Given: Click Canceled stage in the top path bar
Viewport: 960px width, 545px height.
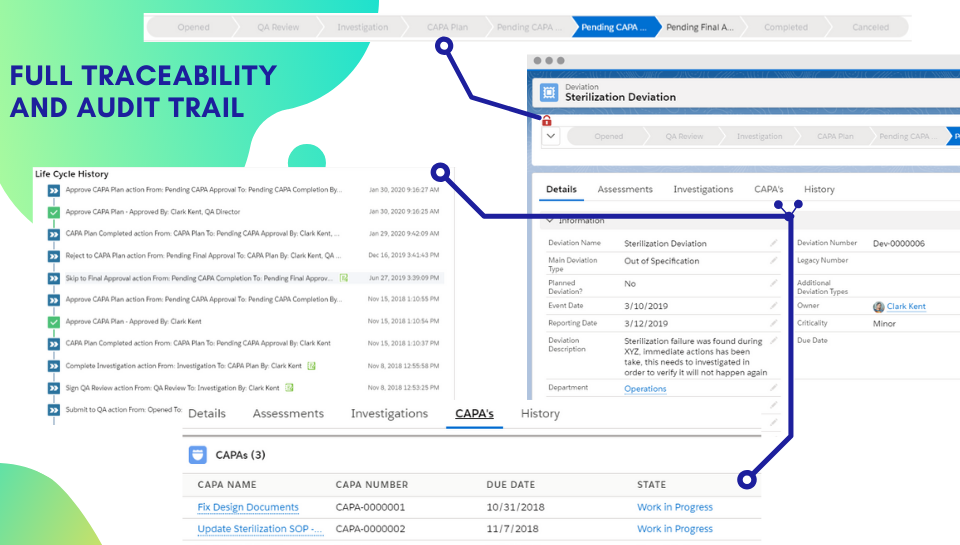Looking at the screenshot, I should coord(870,27).
